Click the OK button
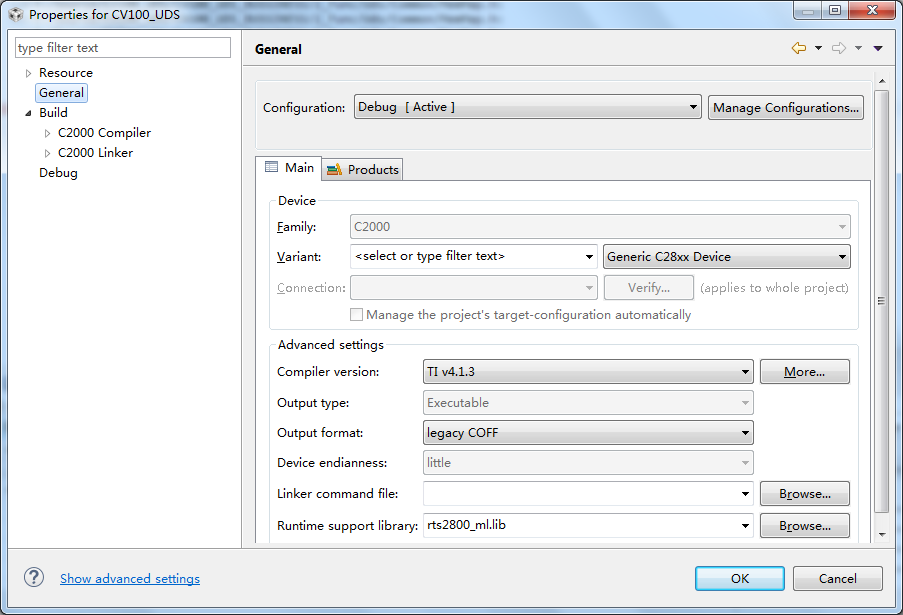The width and height of the screenshot is (903, 615). click(x=740, y=578)
